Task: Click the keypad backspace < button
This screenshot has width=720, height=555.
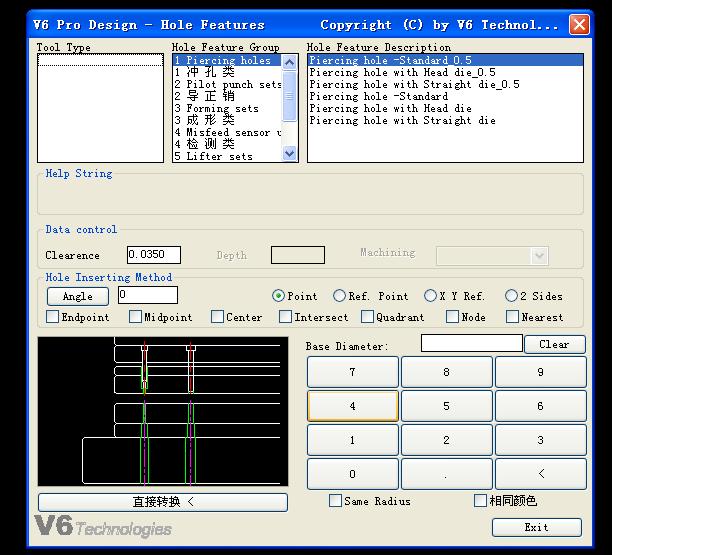Action: pos(540,474)
